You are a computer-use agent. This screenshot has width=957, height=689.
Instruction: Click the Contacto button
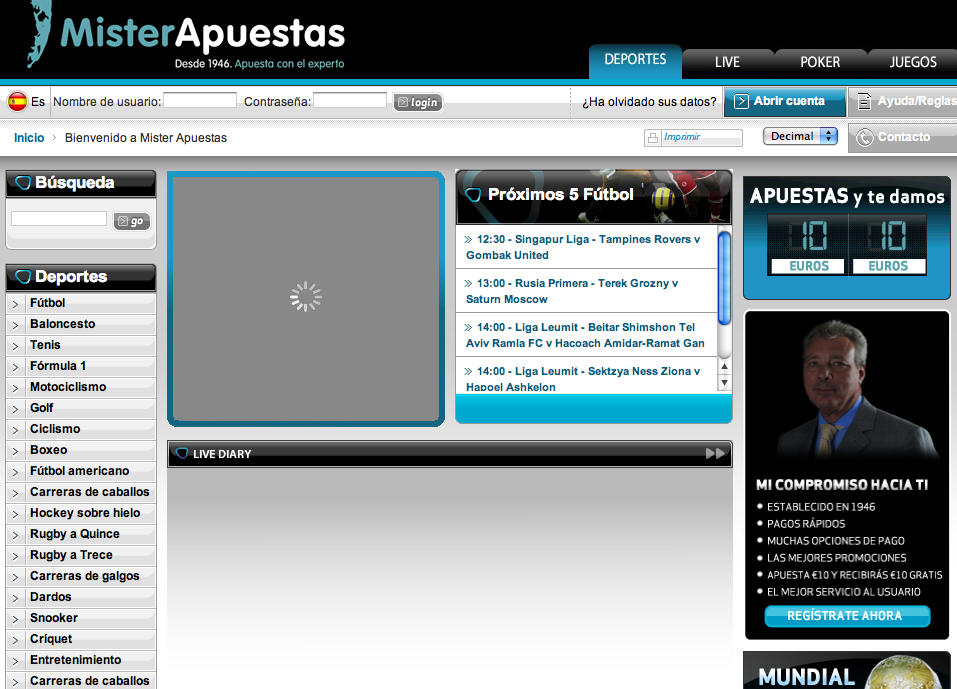point(903,137)
